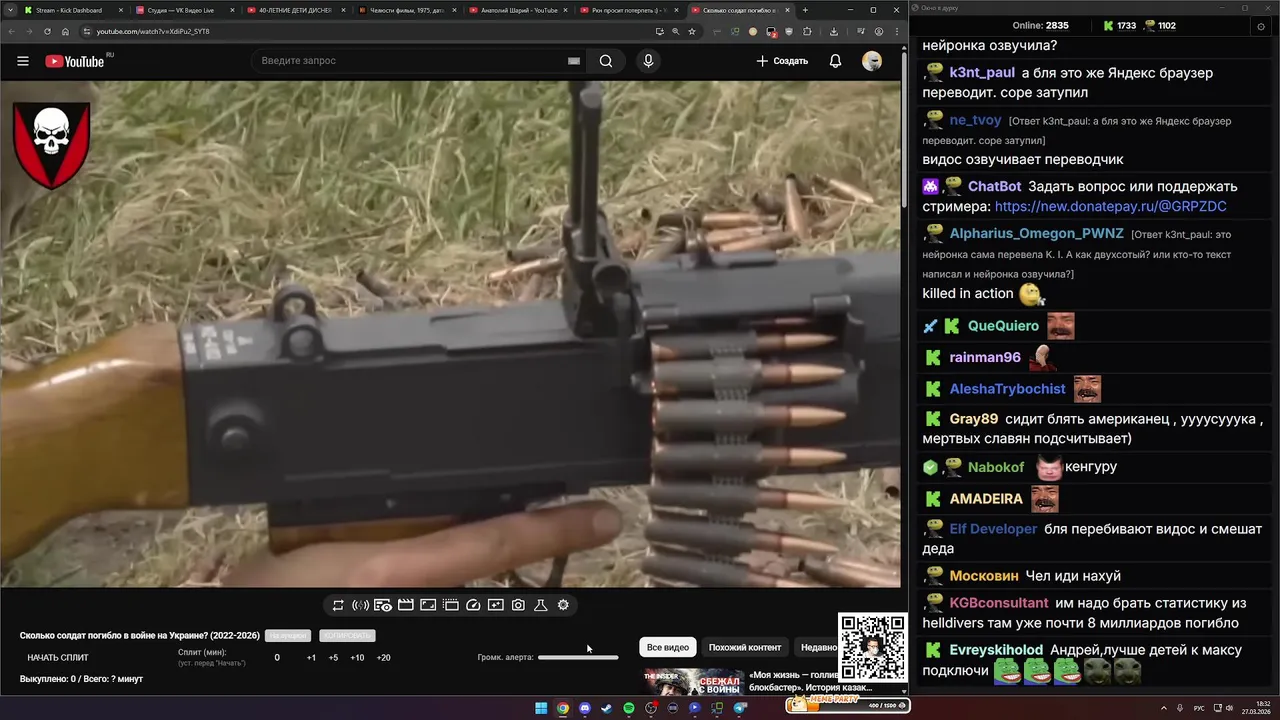Toggle the sound-wave audio icon in video toolbar
The width and height of the screenshot is (1280, 720).
coord(360,605)
